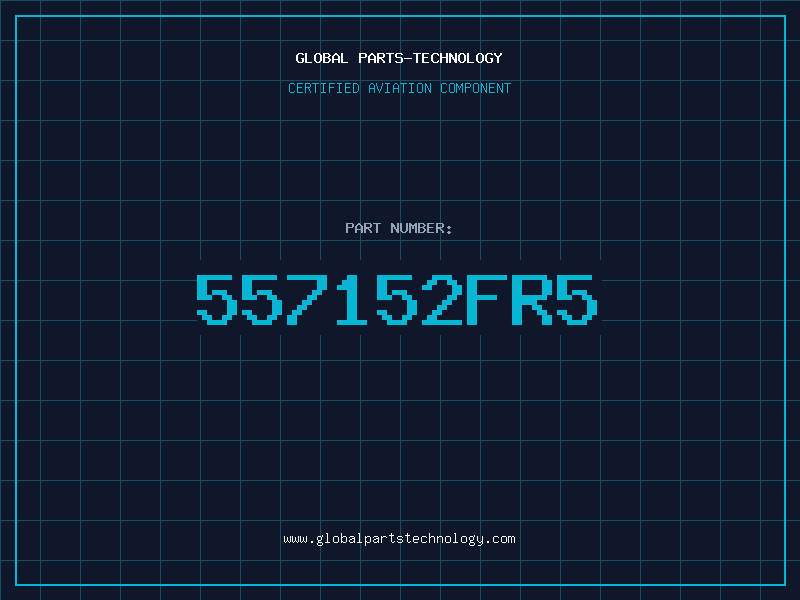Open the www.globalpartstechnology.com link
Screen dimensions: 800x600
[399, 539]
